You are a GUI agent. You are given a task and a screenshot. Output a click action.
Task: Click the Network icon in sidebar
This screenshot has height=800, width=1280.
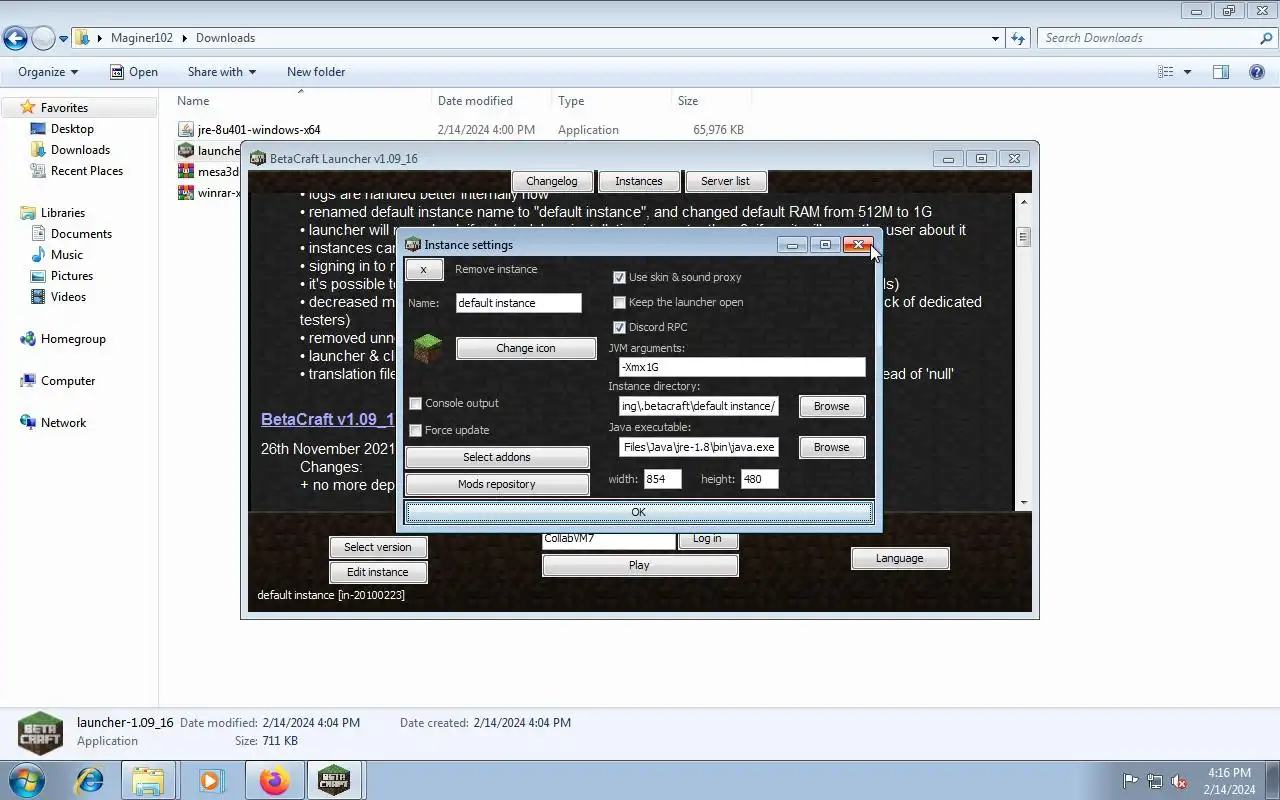[28, 422]
